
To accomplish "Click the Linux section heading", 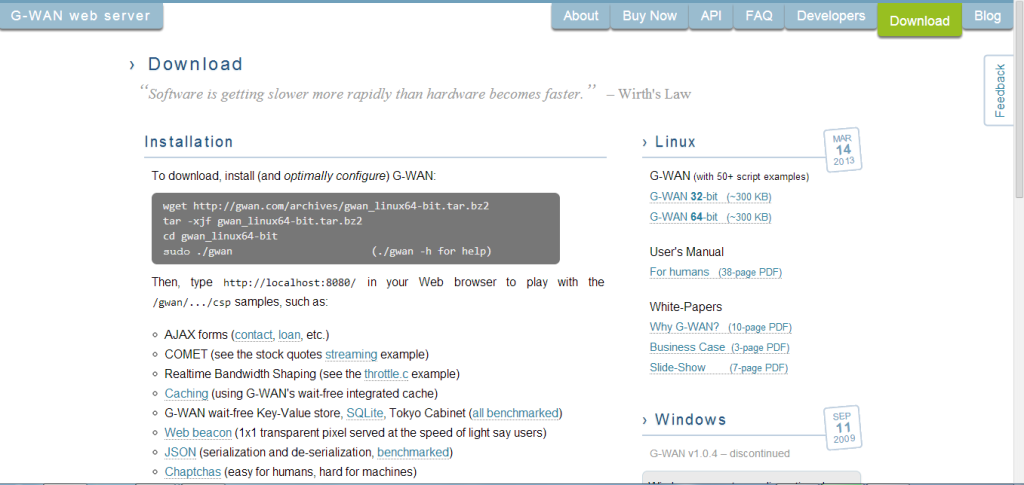I will click(675, 142).
